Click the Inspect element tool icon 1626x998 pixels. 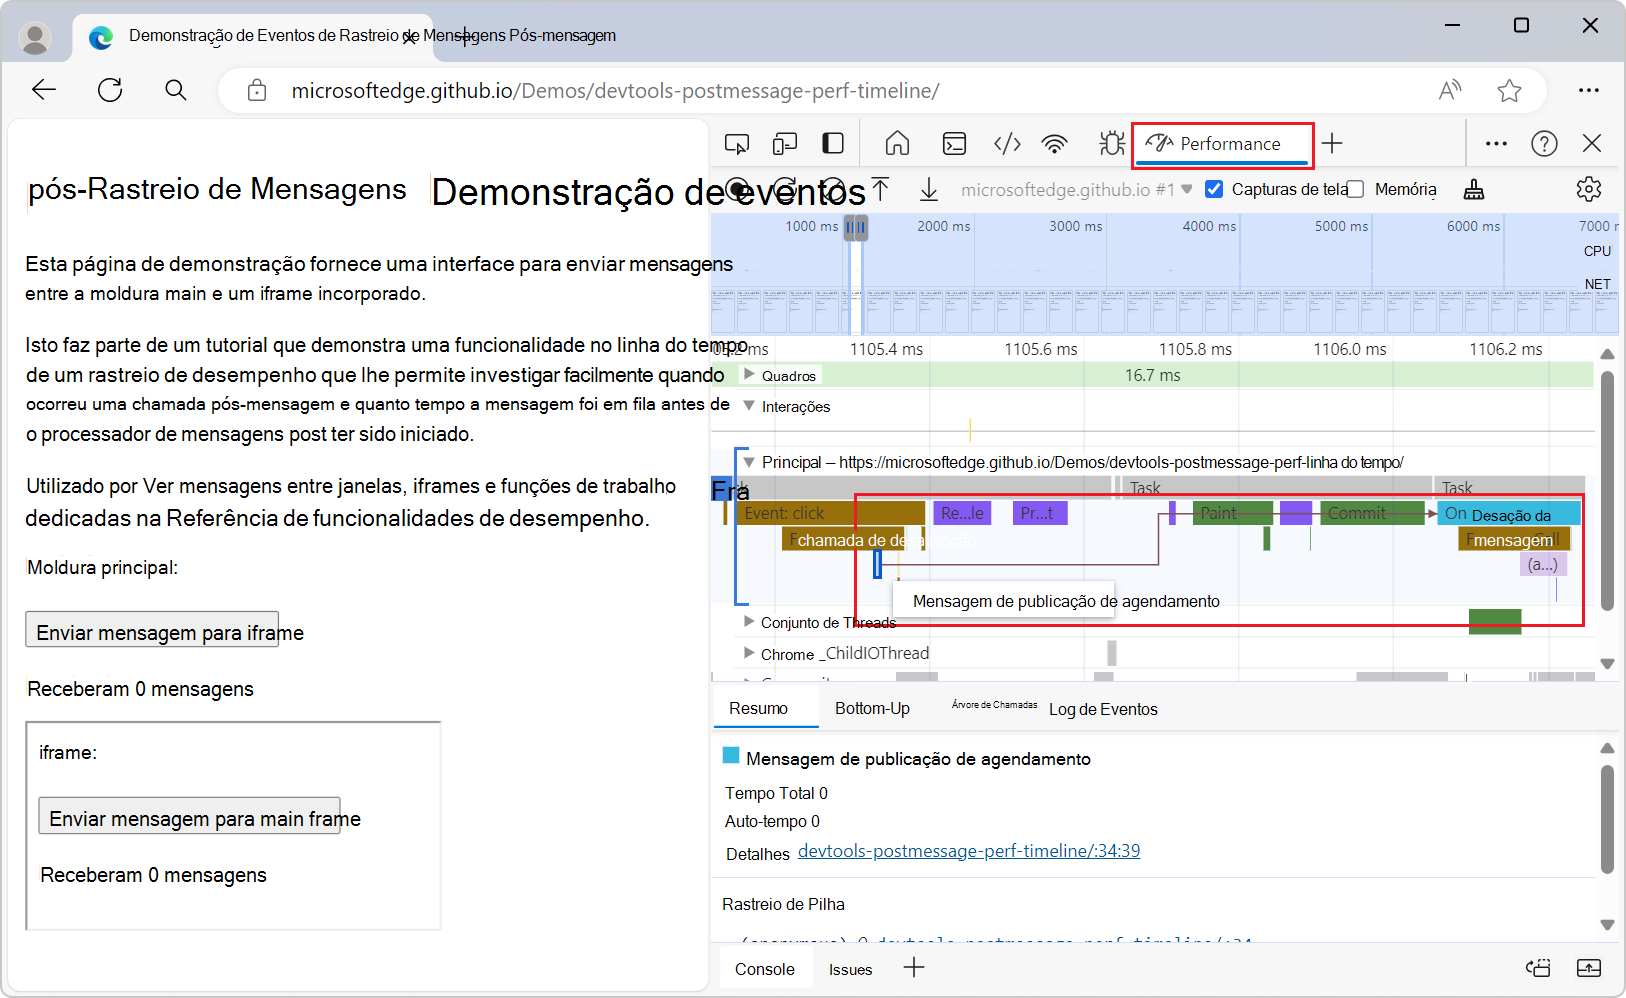click(736, 144)
